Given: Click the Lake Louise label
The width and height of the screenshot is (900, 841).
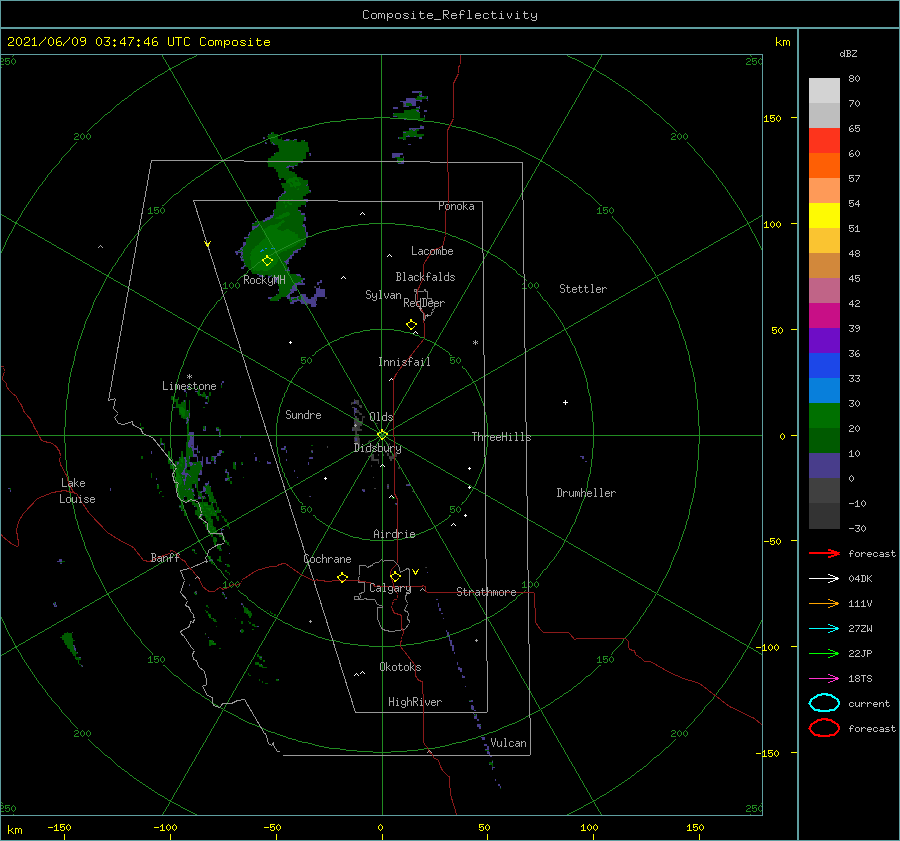Looking at the screenshot, I should pyautogui.click(x=77, y=491).
